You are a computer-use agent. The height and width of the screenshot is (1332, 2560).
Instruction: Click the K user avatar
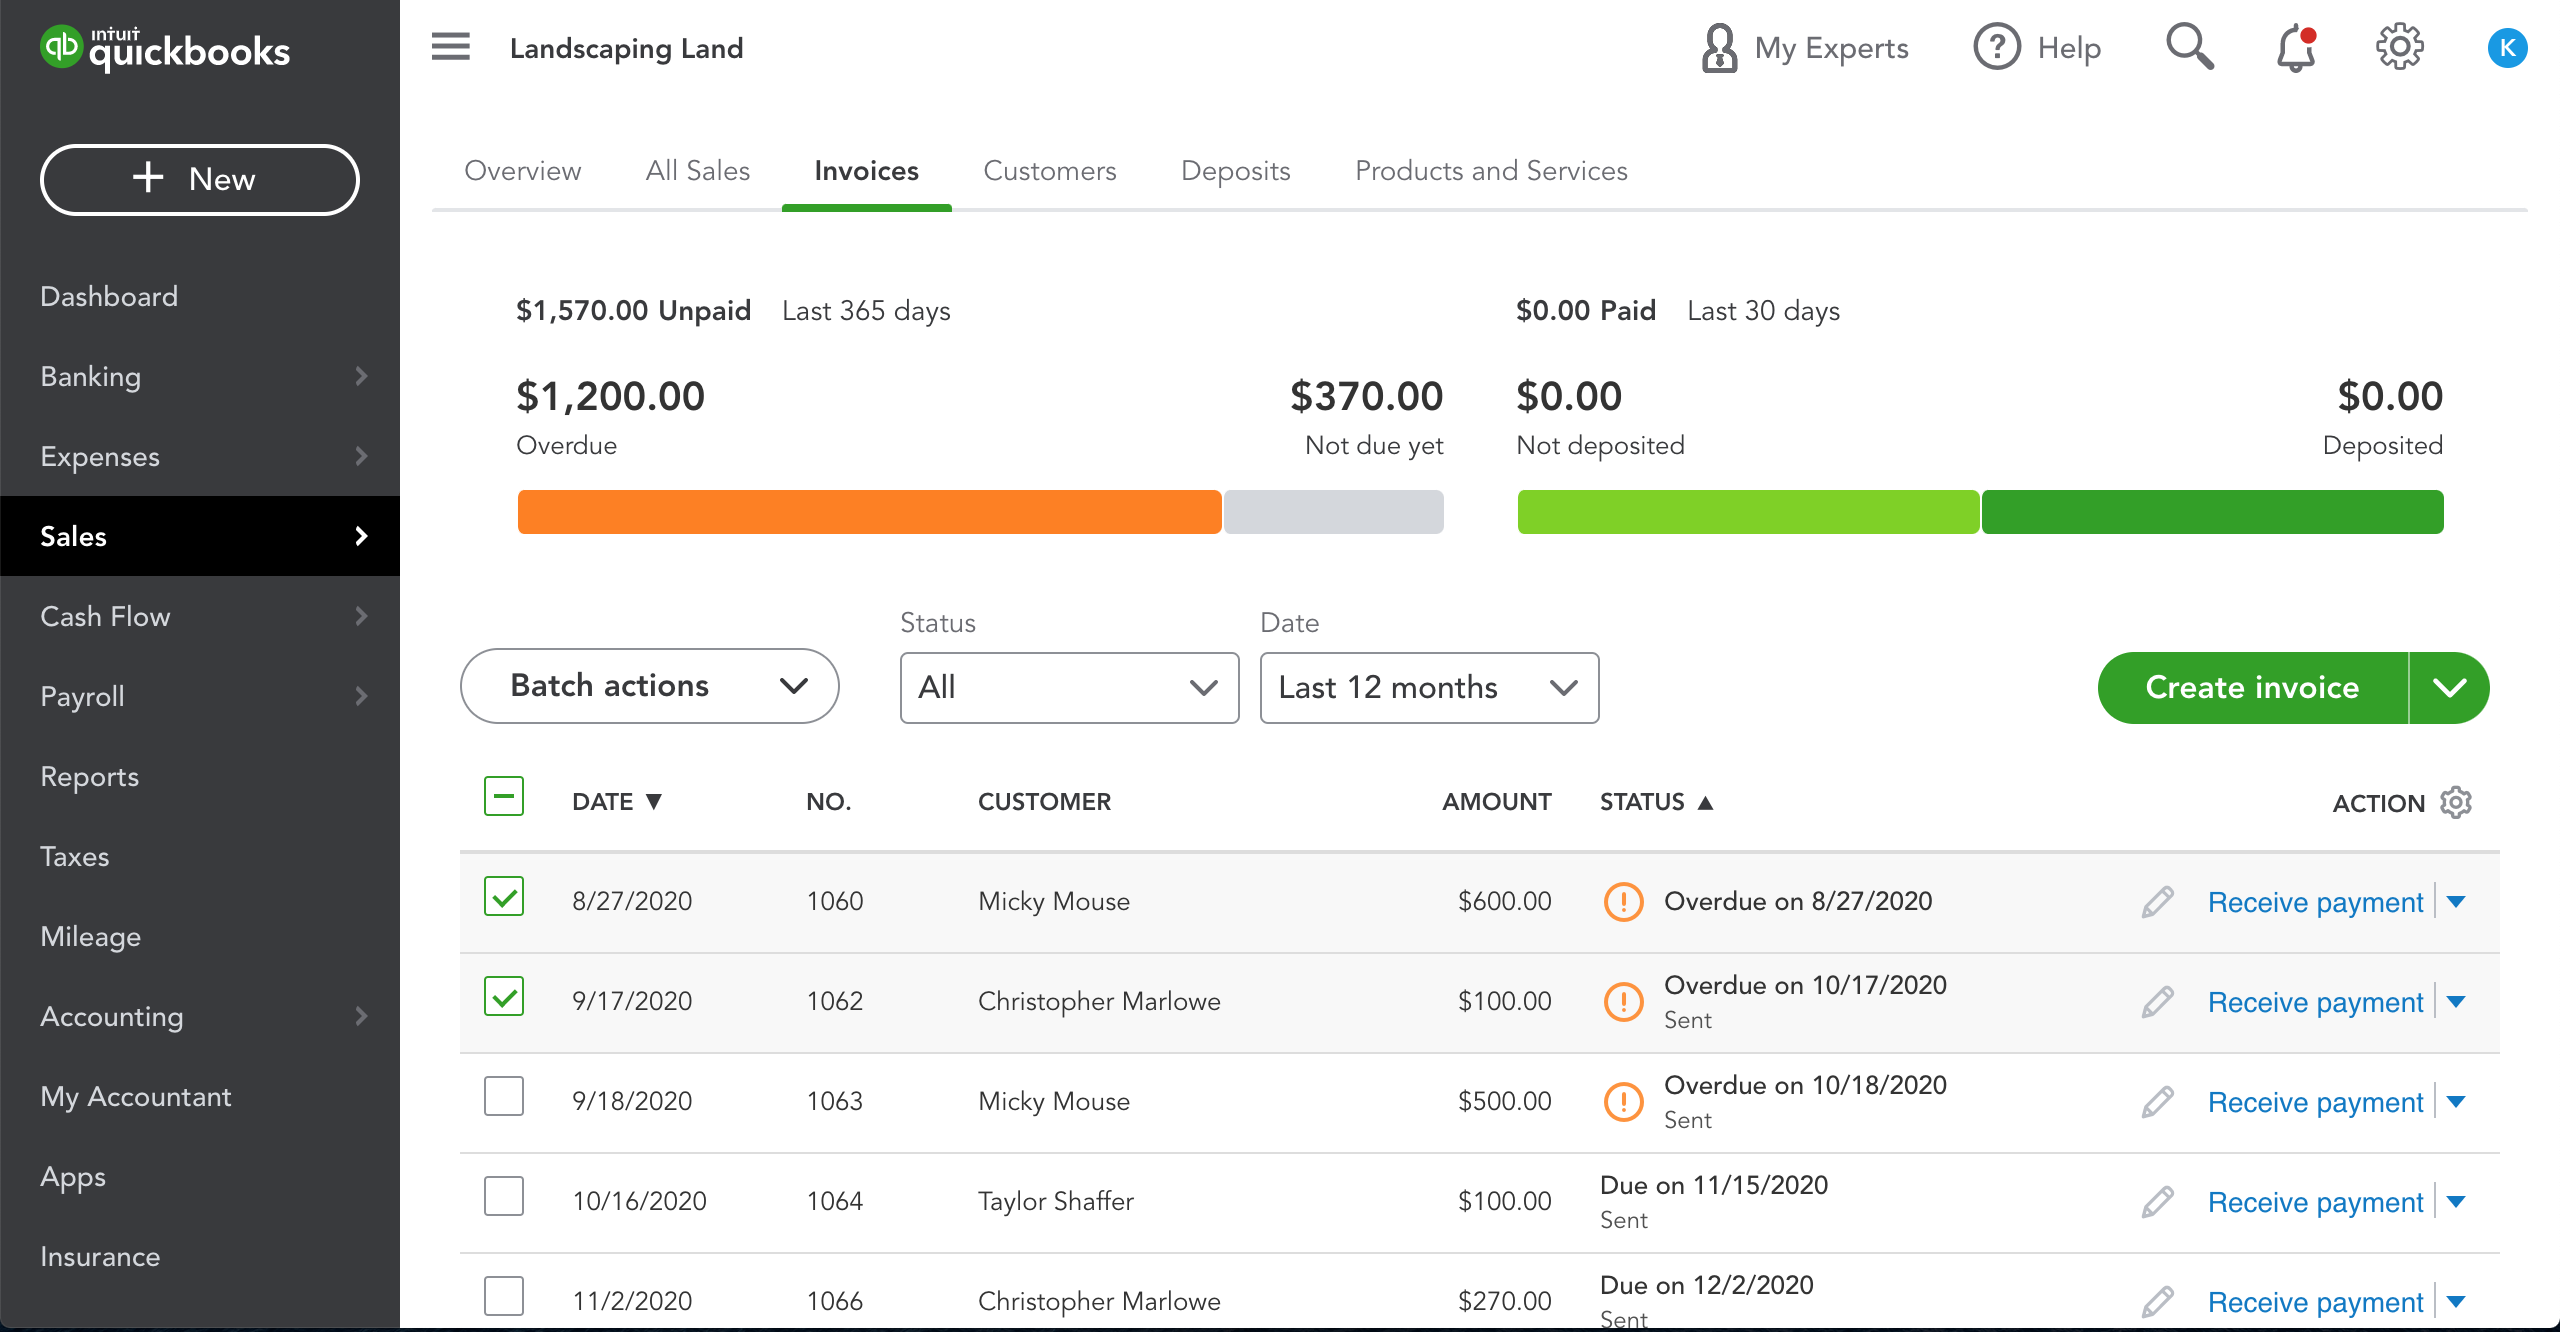[x=2507, y=48]
